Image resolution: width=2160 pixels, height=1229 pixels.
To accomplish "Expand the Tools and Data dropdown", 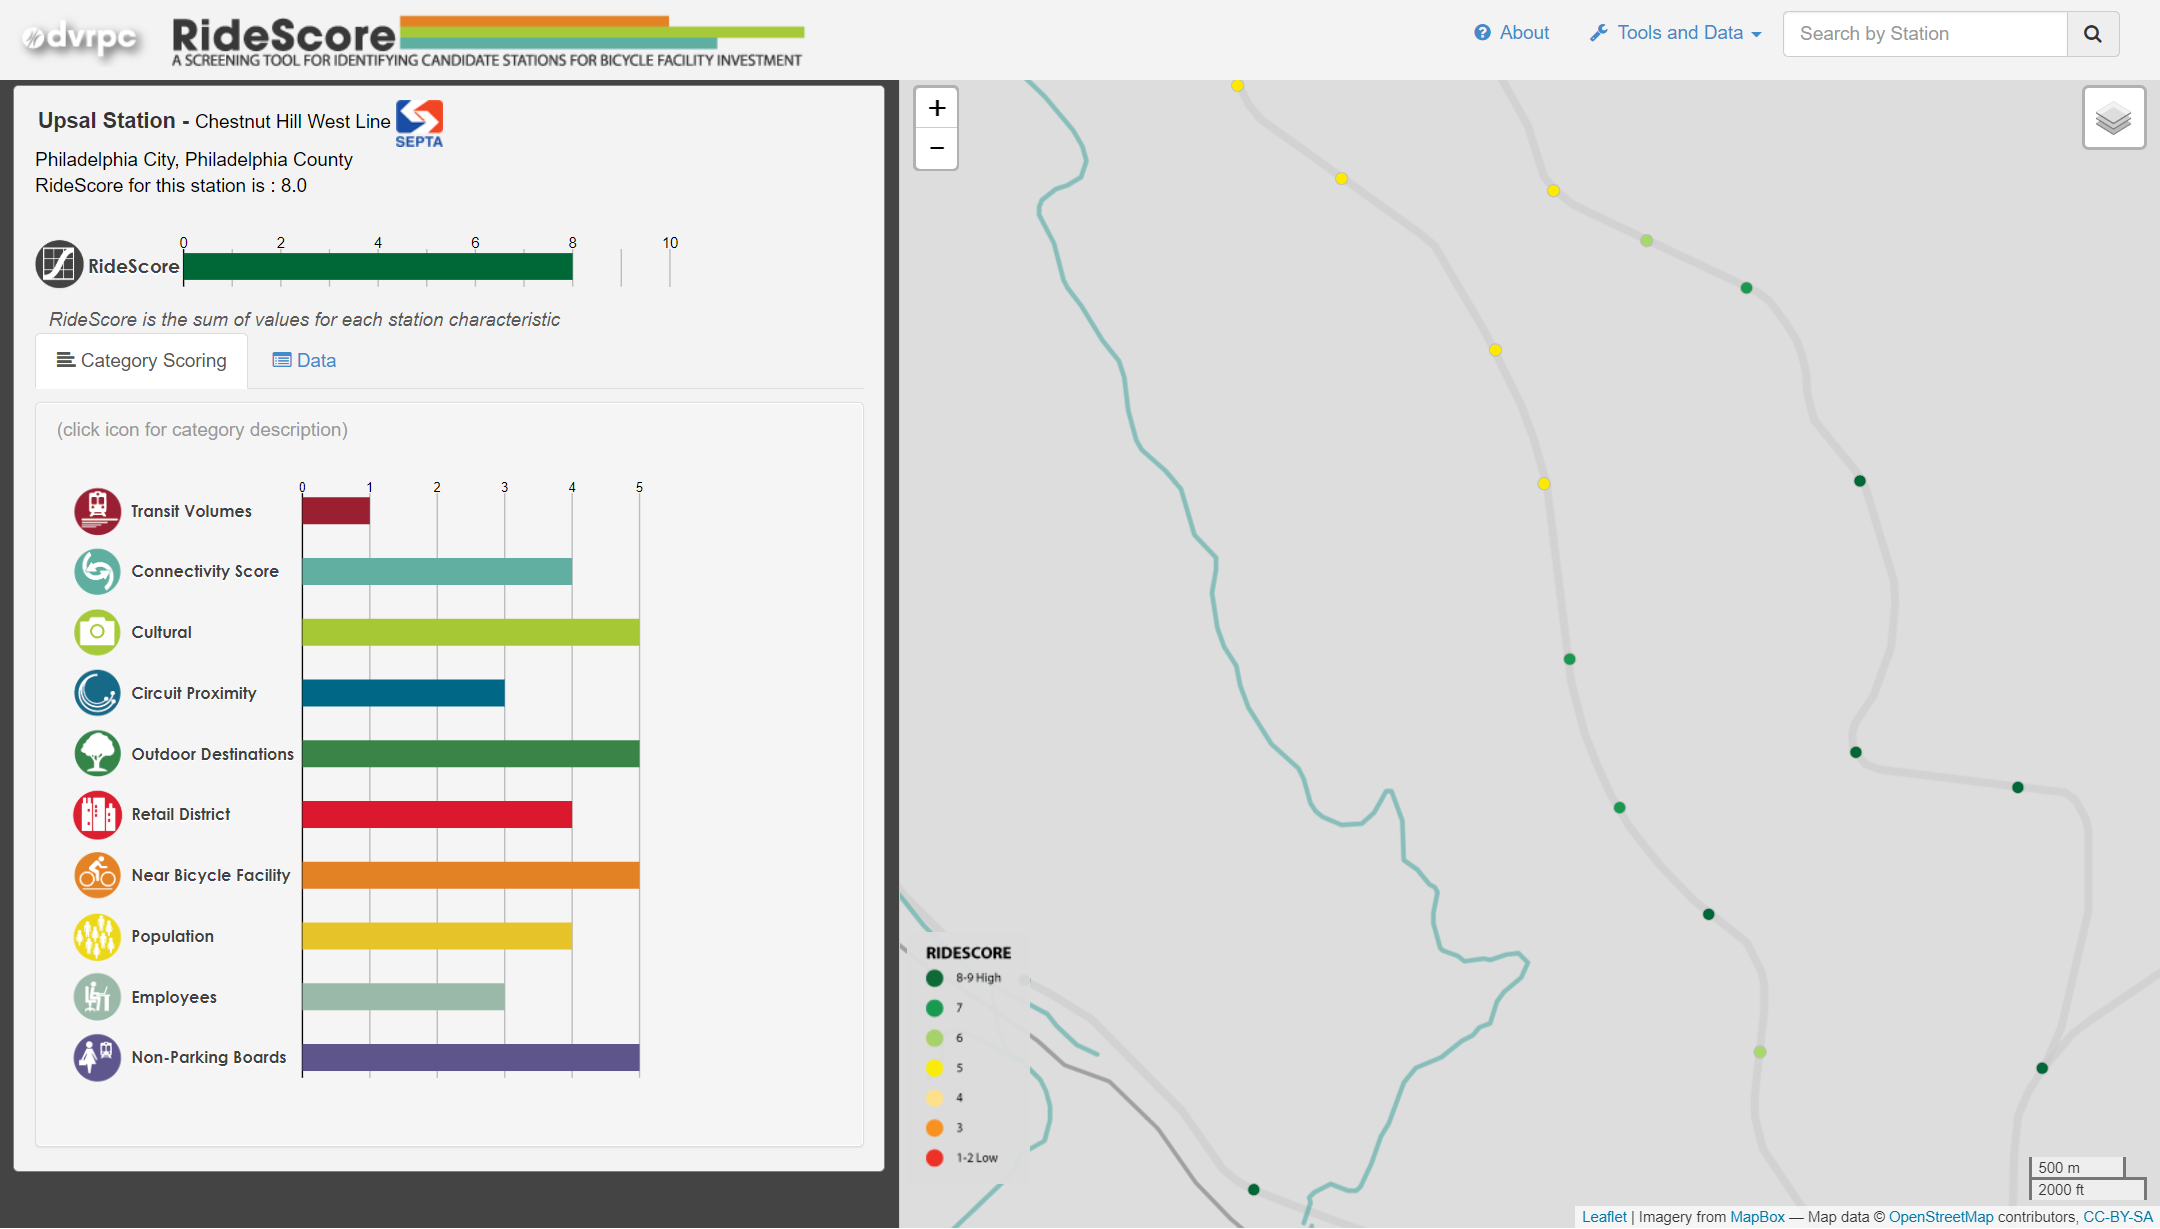I will [1676, 33].
